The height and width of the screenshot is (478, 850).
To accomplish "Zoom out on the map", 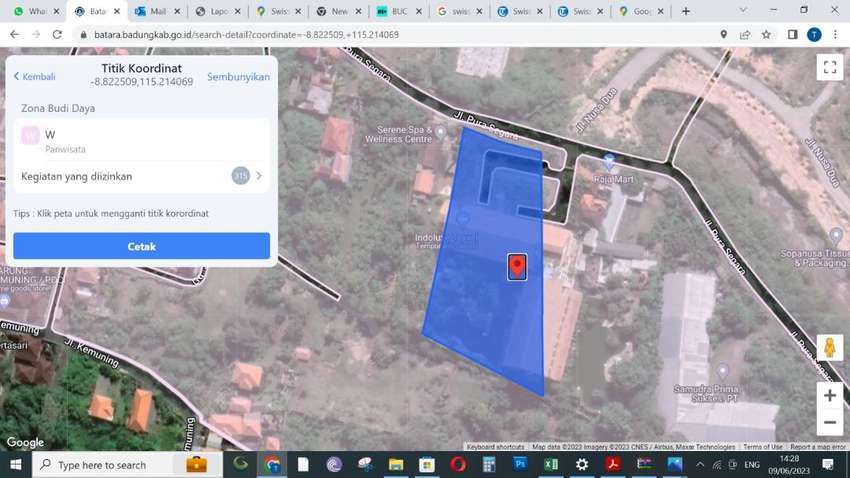I will [x=829, y=423].
